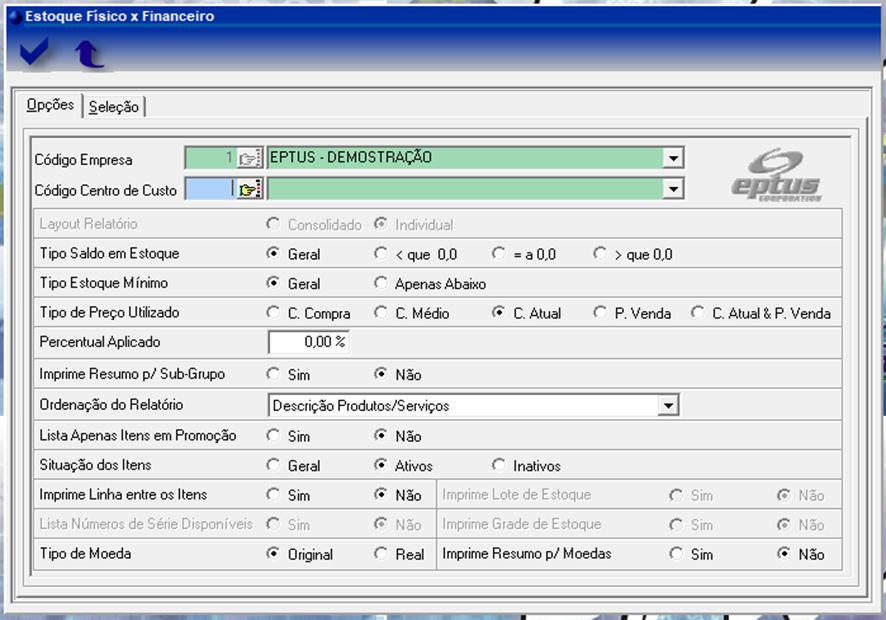Open the Ordenação do Relatório dropdown
Viewport: 886px width, 620px height.
coord(668,406)
